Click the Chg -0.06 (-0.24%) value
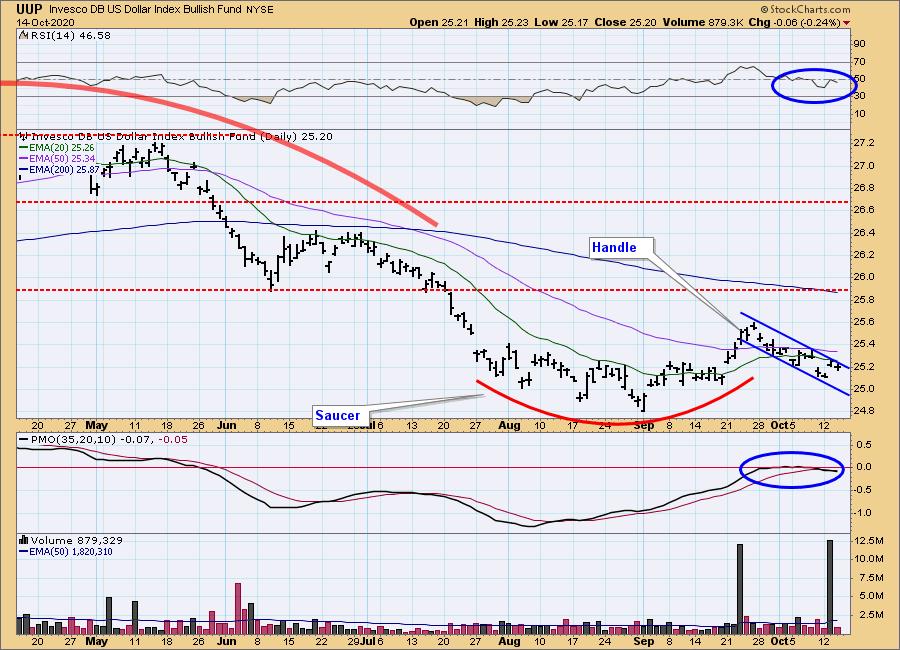 [795, 22]
